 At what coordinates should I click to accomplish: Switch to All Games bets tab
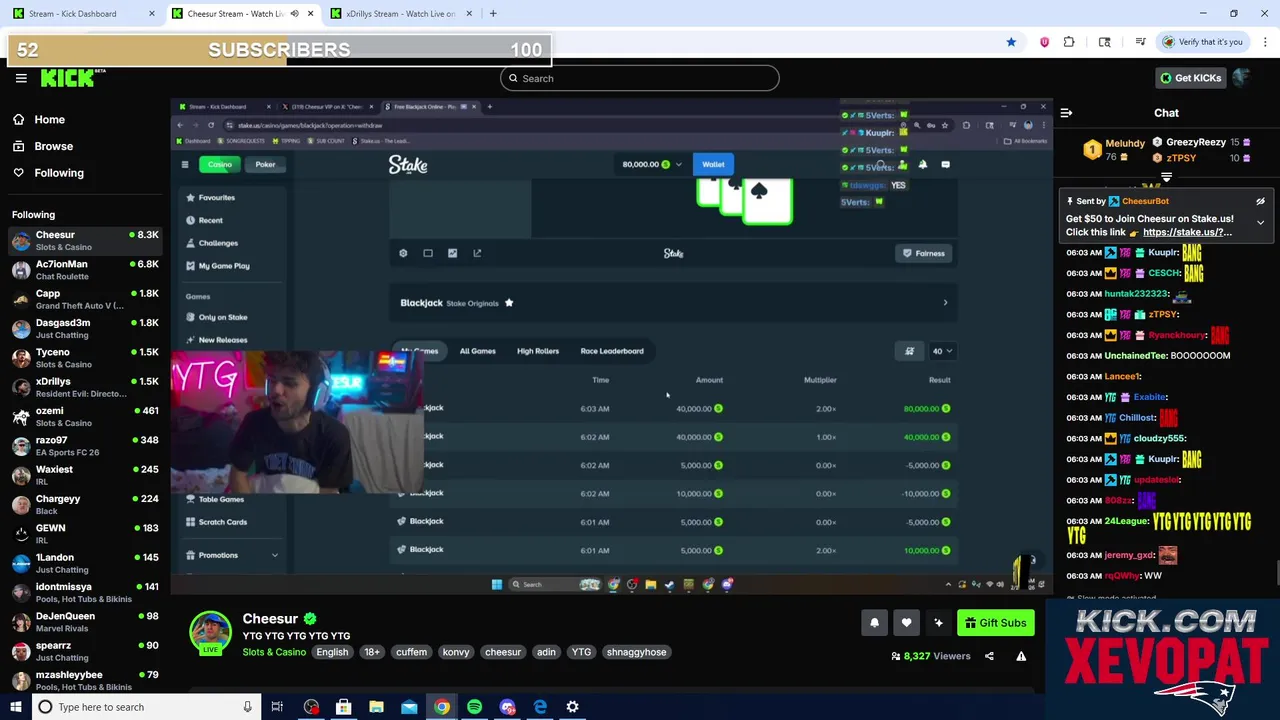click(477, 351)
